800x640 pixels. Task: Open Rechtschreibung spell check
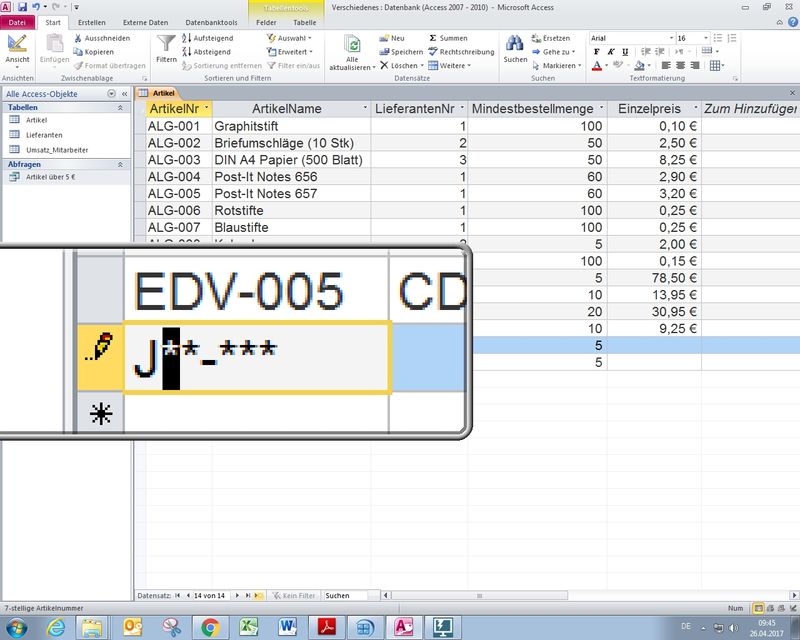(x=461, y=51)
